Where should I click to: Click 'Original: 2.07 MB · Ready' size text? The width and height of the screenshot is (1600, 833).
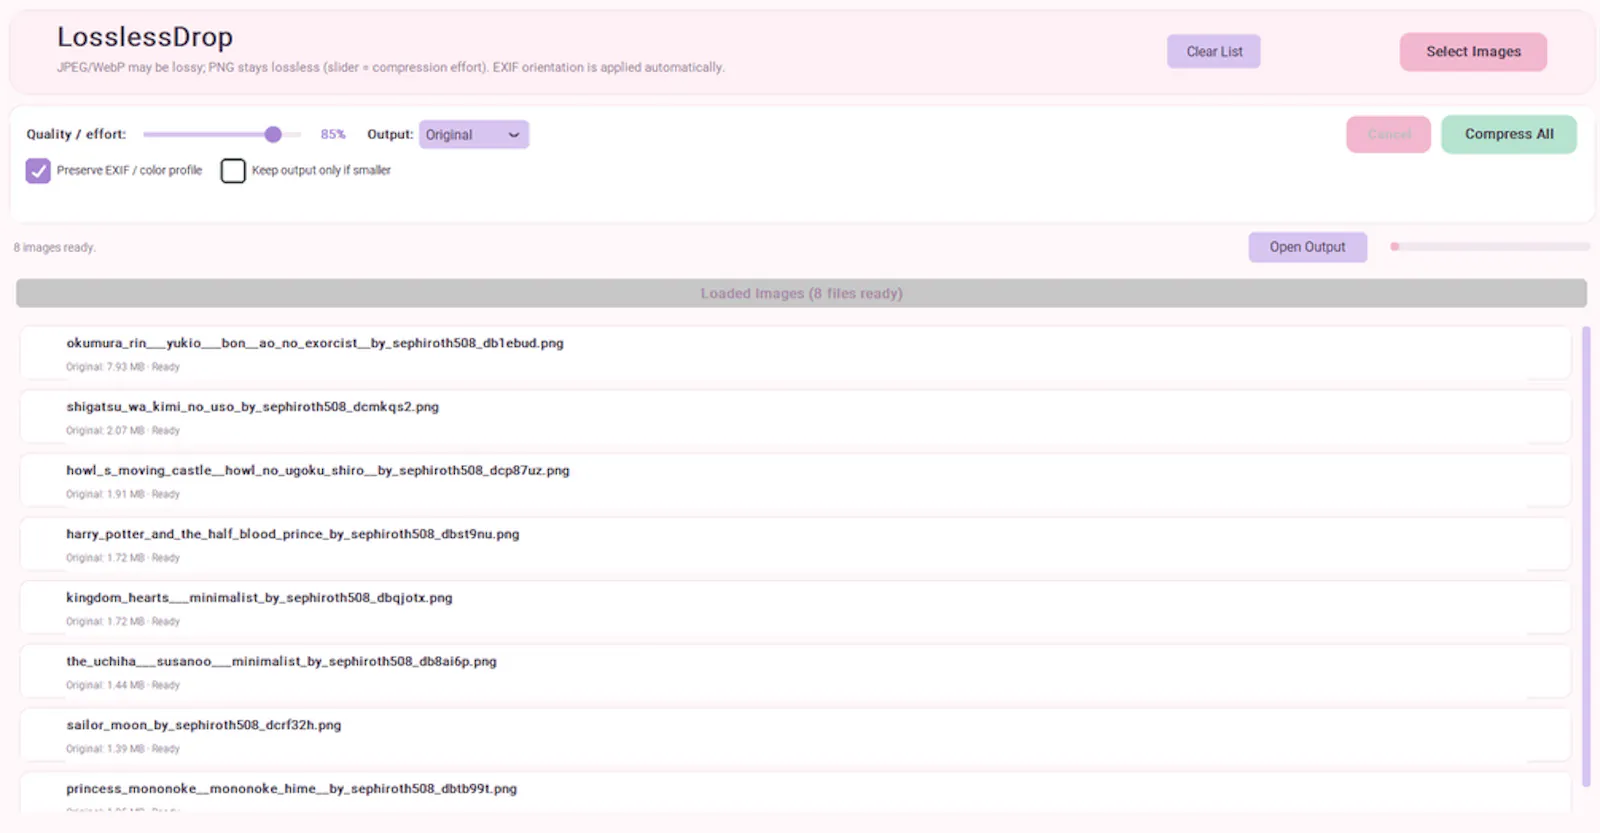coord(123,431)
